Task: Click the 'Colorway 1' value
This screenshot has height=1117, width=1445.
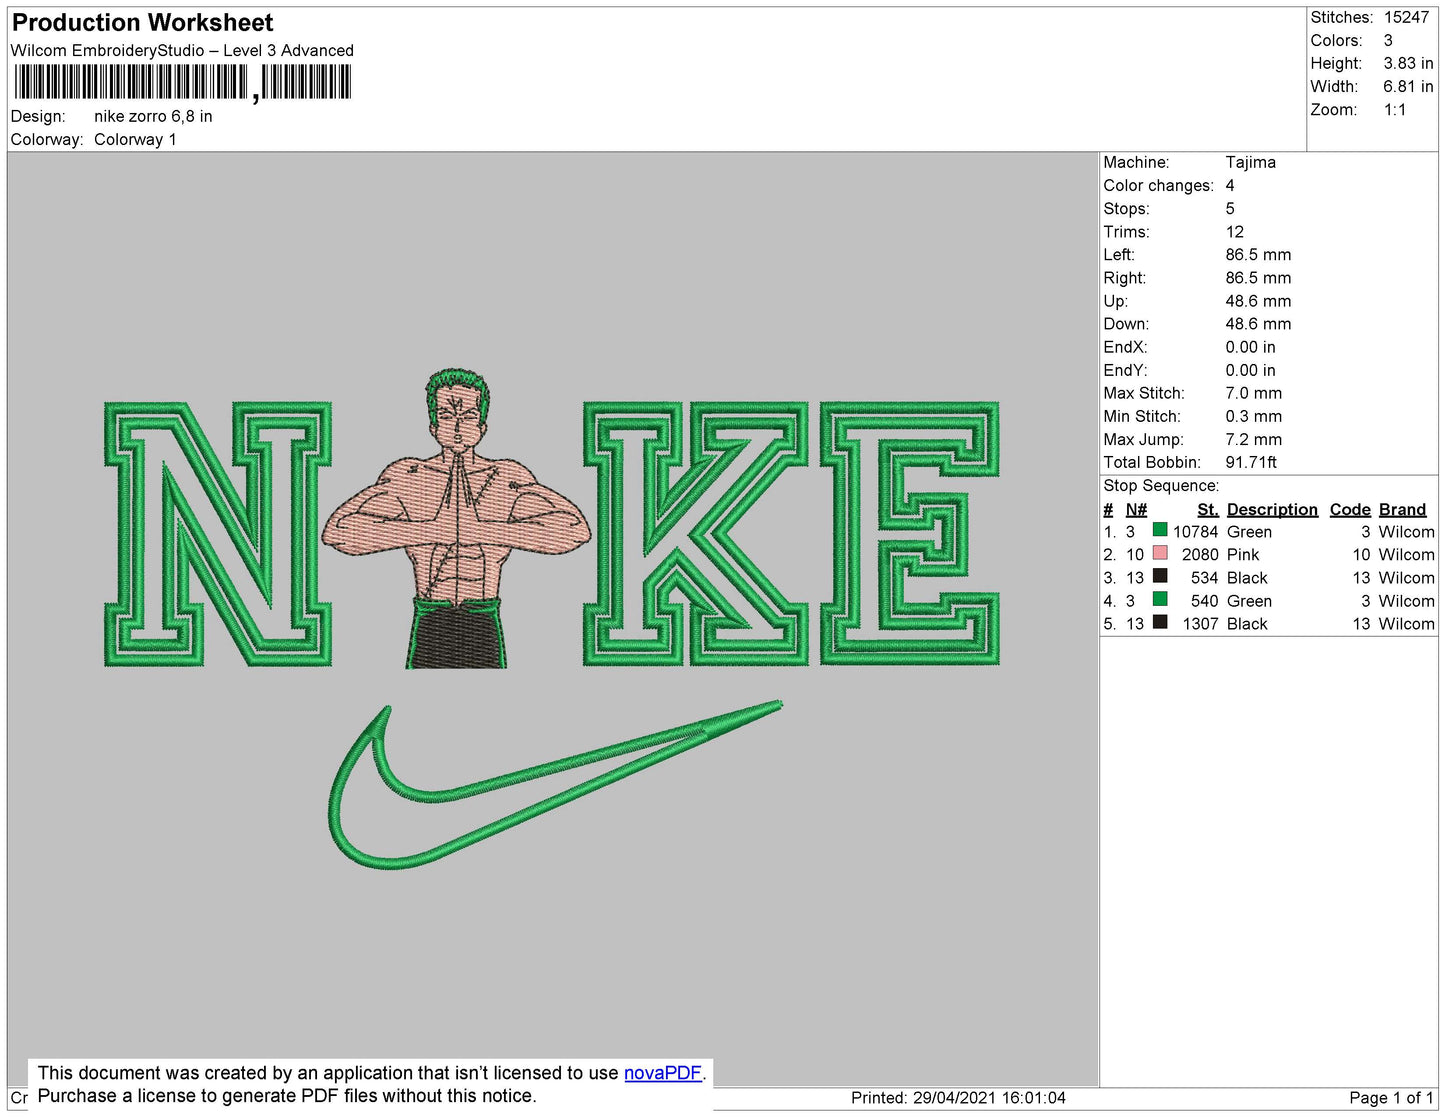Action: tap(135, 139)
